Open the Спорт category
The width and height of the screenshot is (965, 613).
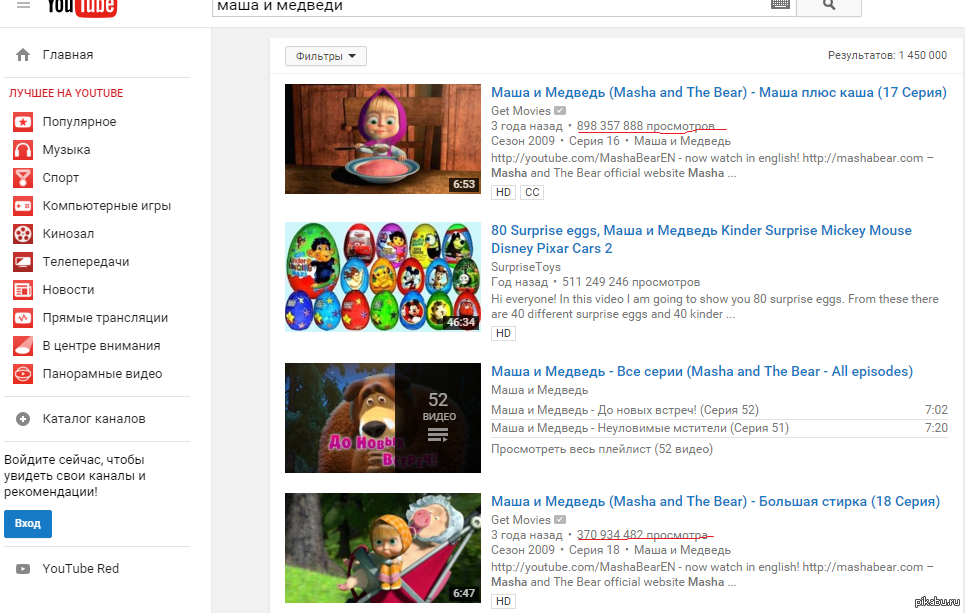(60, 178)
